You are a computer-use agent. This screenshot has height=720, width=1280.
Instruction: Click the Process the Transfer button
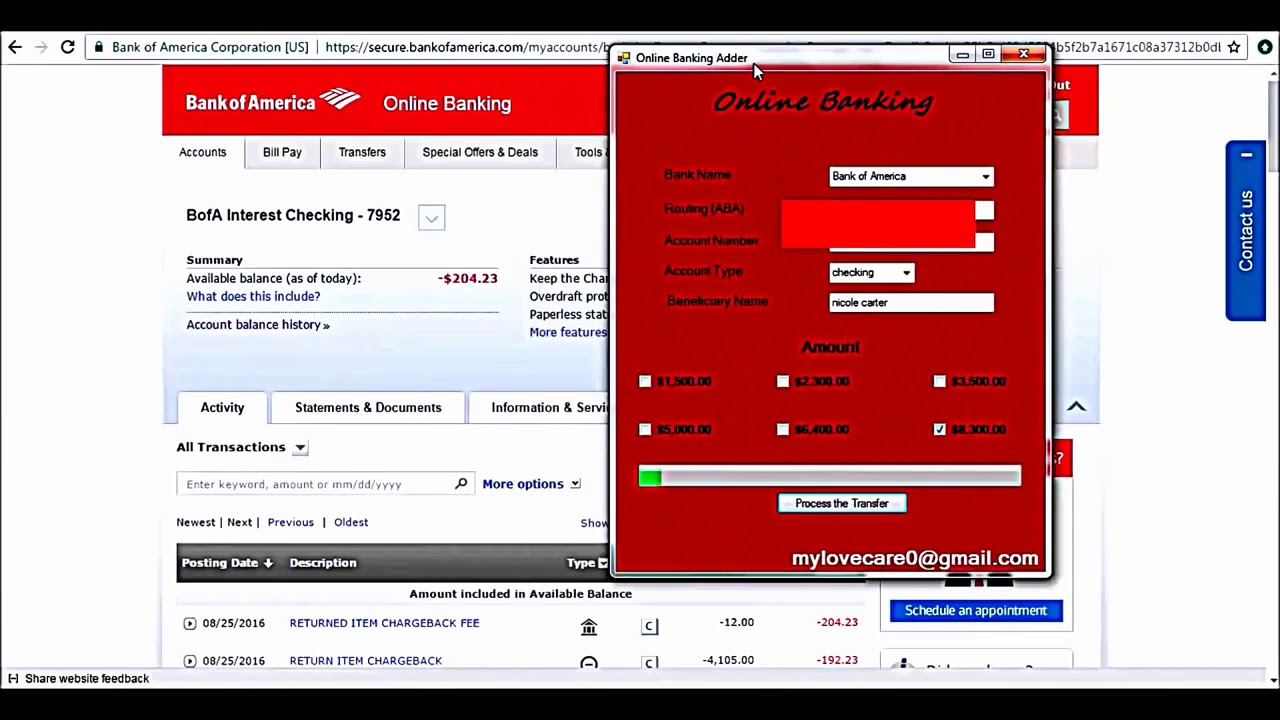pyautogui.click(x=842, y=504)
